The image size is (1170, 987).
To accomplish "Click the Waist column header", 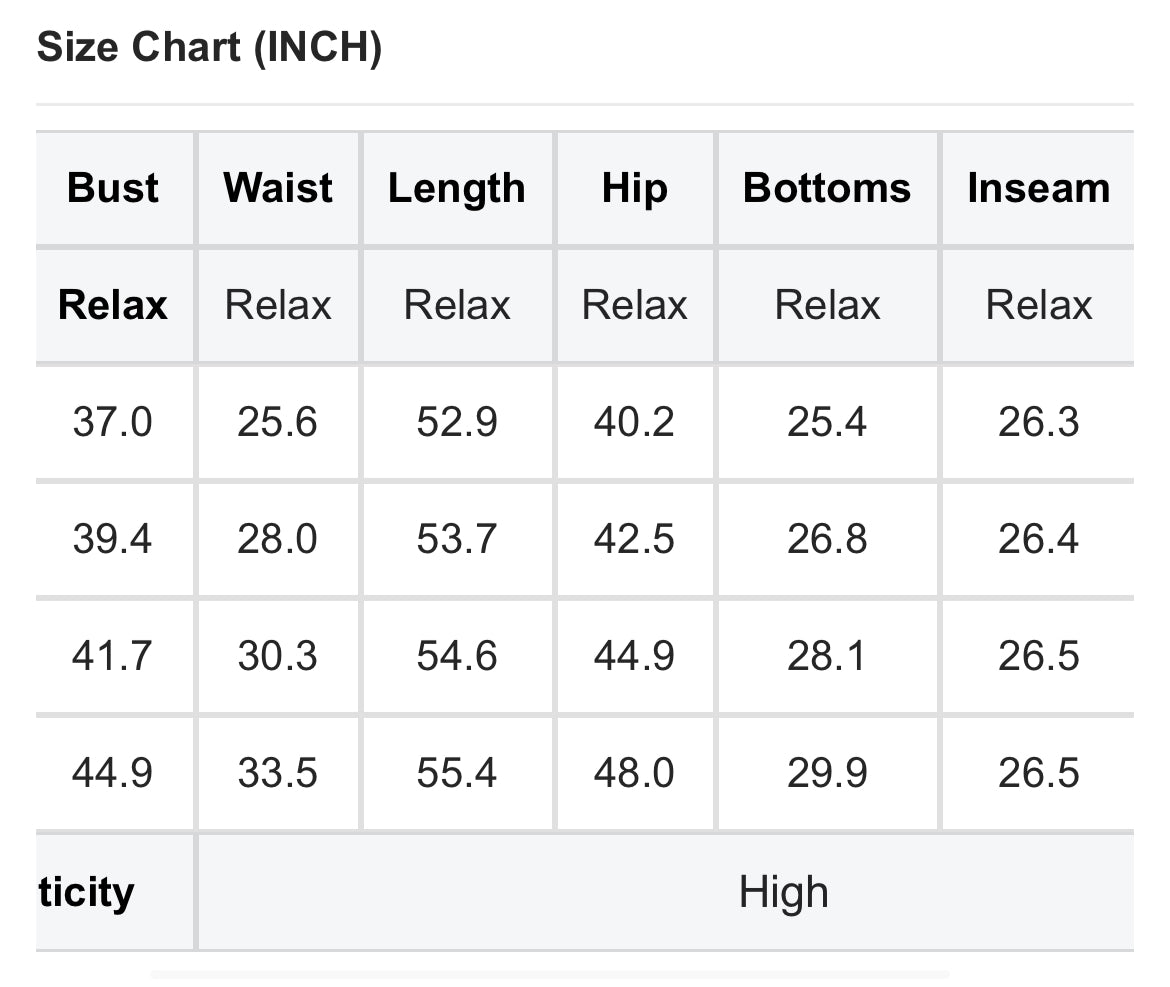I will coord(278,188).
